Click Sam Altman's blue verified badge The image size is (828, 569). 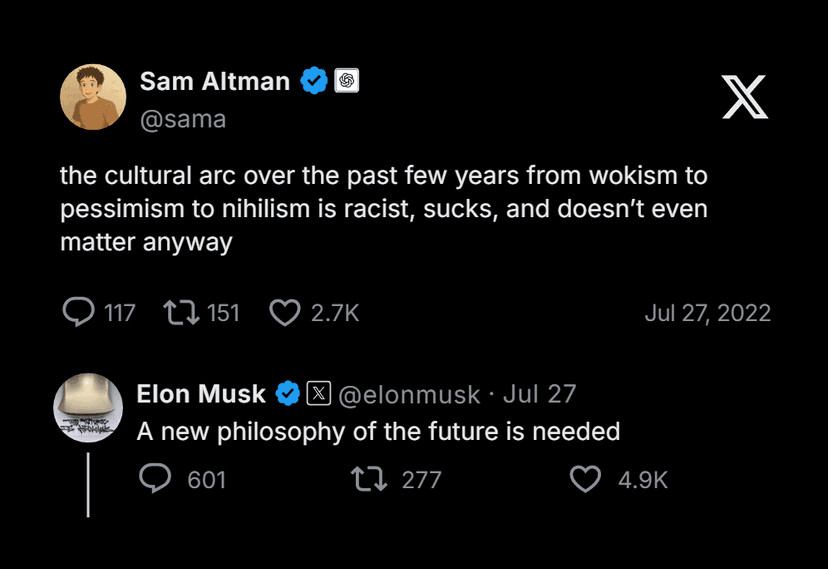pyautogui.click(x=315, y=81)
